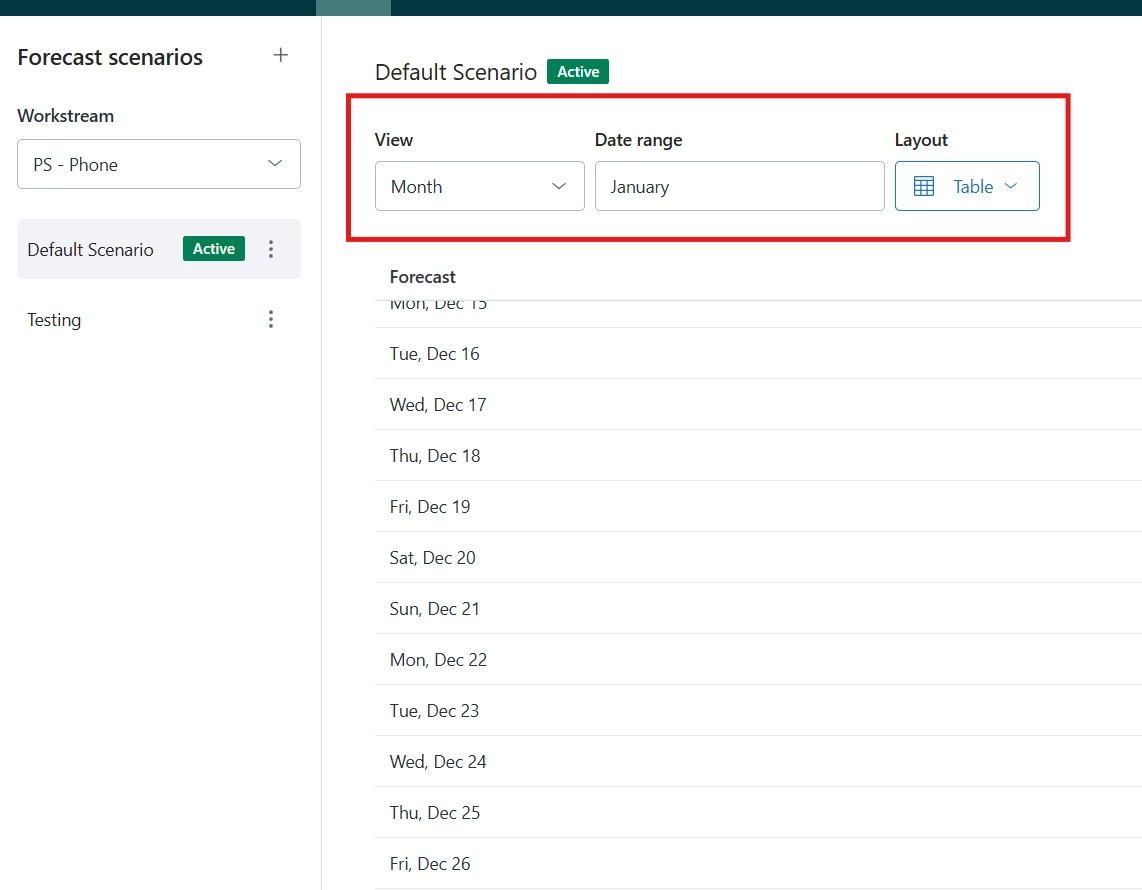This screenshot has height=890, width=1142.
Task: Open more options for Testing scenario
Action: tap(271, 319)
